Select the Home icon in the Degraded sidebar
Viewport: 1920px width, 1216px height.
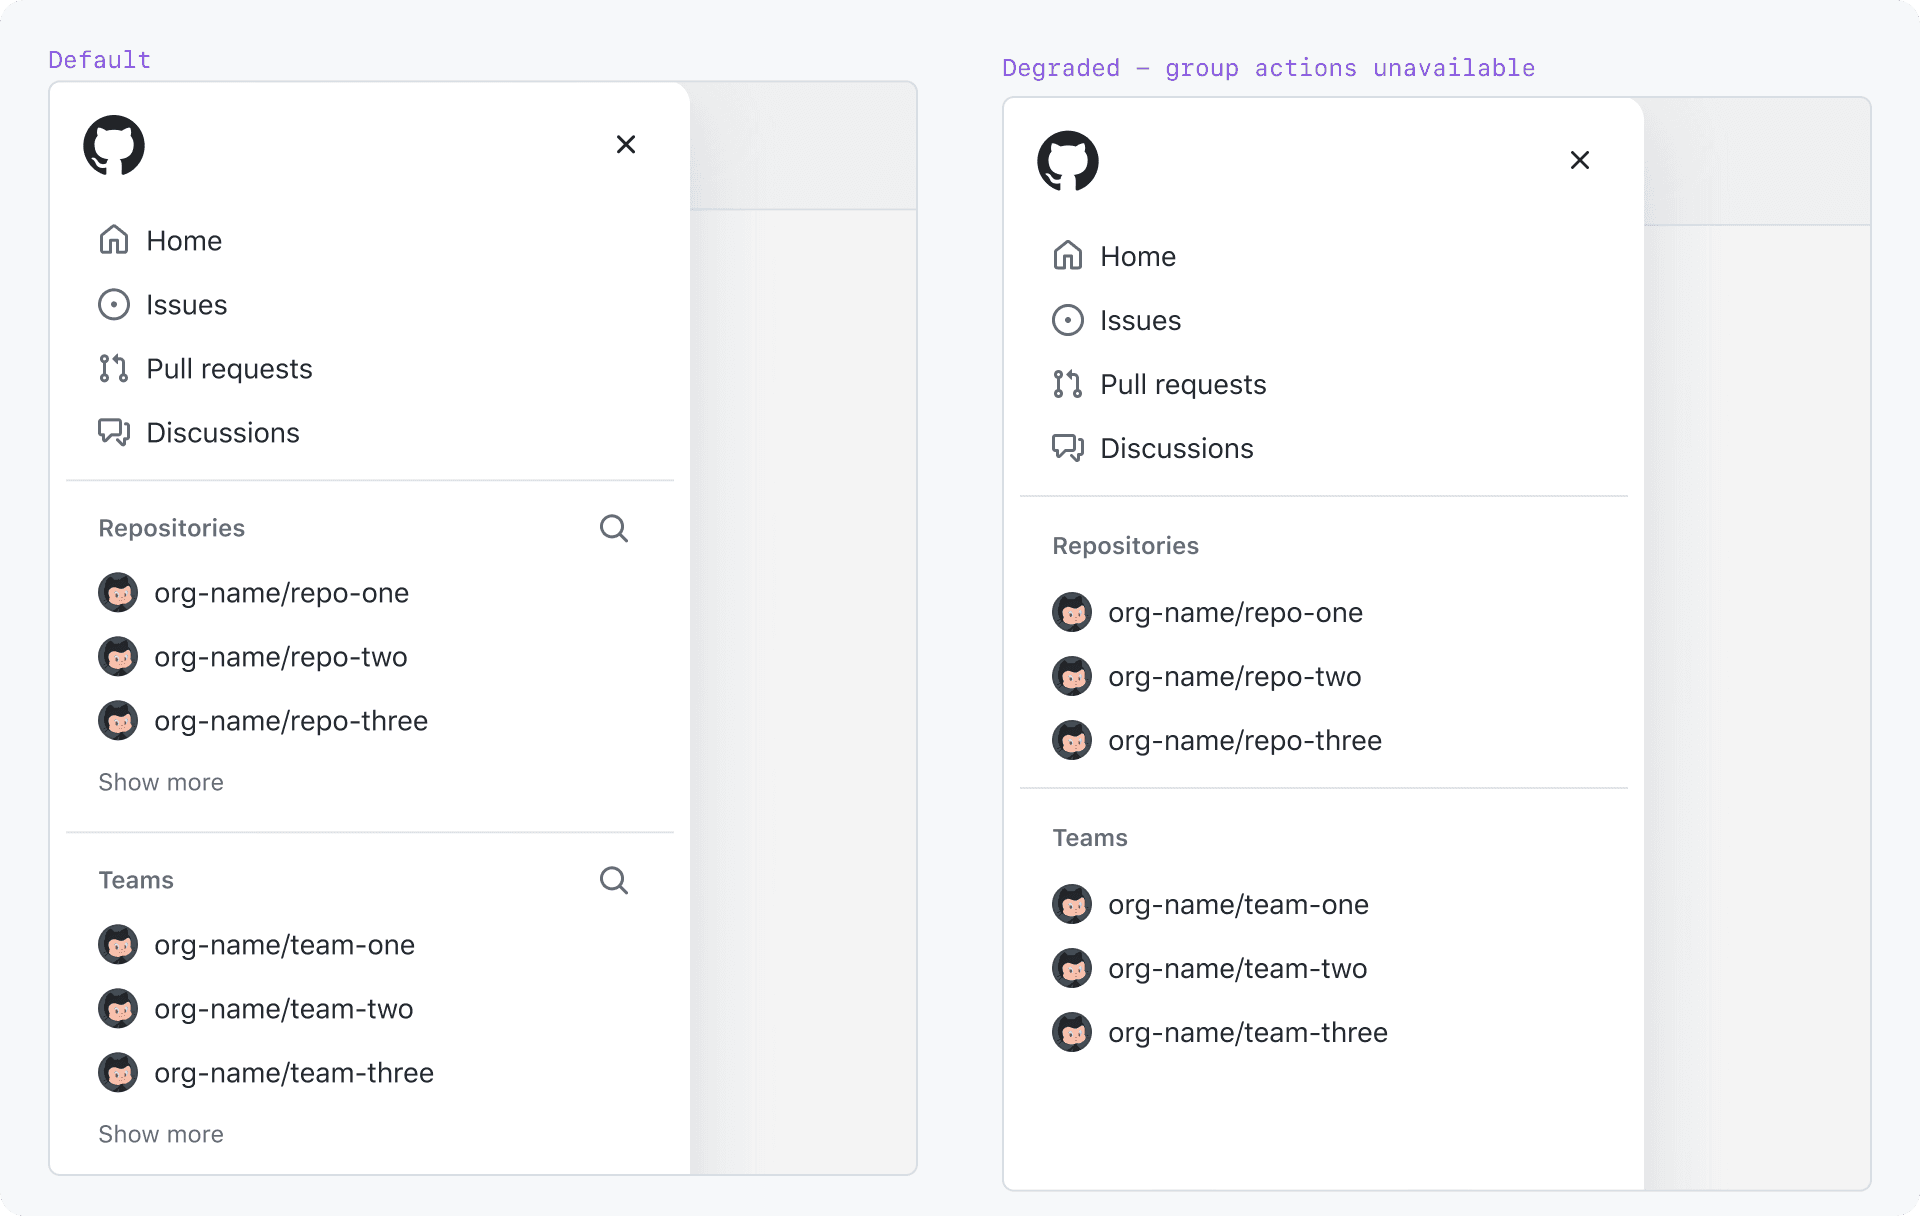pyautogui.click(x=1067, y=256)
